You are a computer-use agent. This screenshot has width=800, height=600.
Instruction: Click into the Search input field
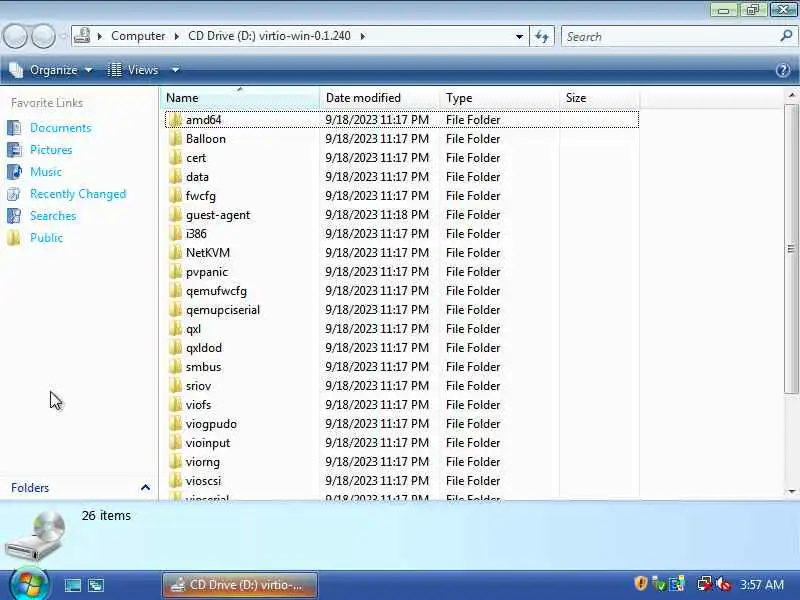[670, 36]
